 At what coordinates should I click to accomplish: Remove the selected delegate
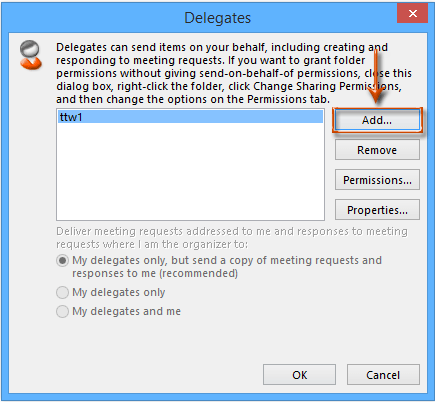(377, 150)
